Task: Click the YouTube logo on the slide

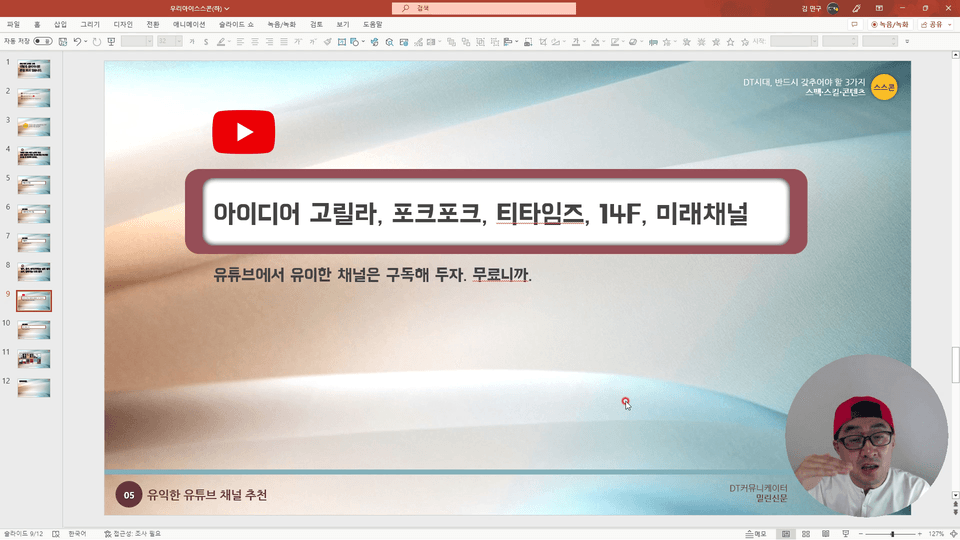Action: [x=244, y=132]
